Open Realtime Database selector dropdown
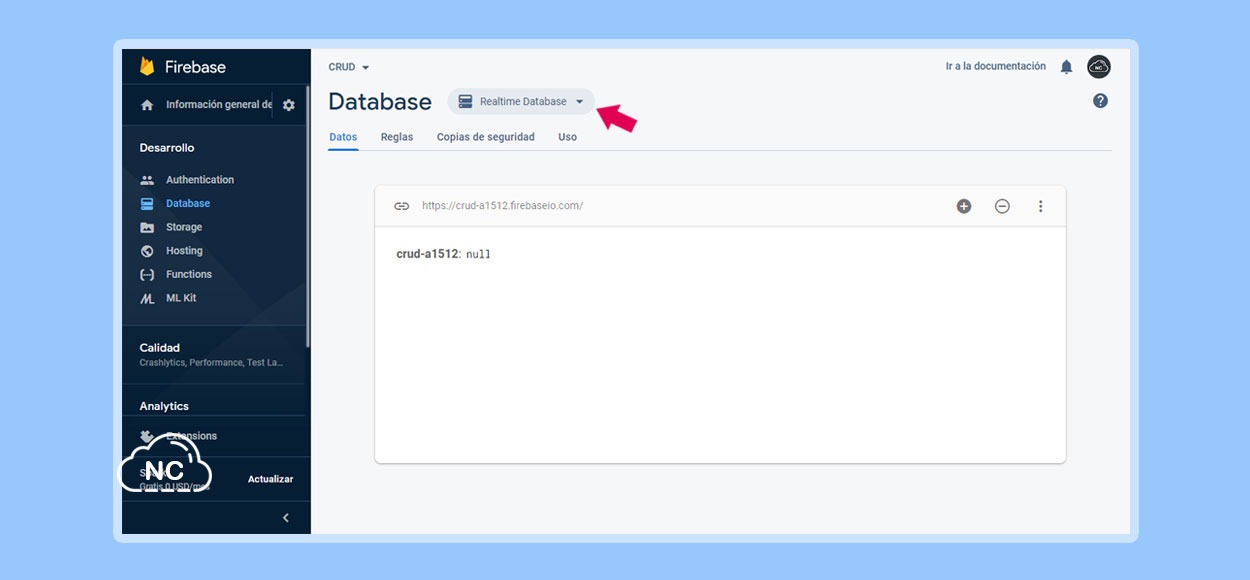 tap(521, 102)
